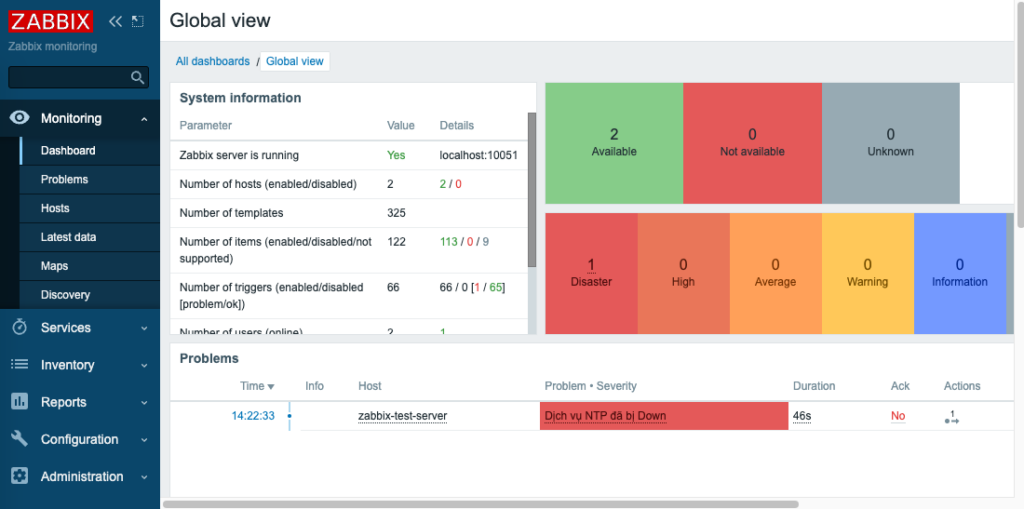Click duration 46s link
The image size is (1024, 509).
(x=801, y=416)
